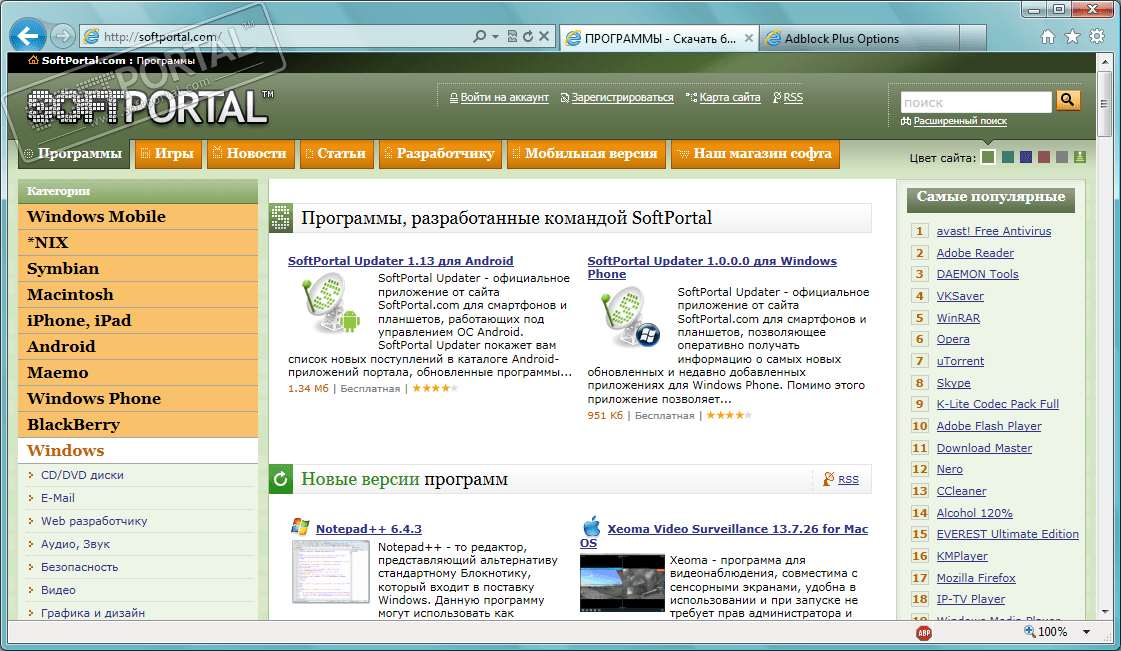
Task: Stop loading with the X icon
Action: point(544,36)
